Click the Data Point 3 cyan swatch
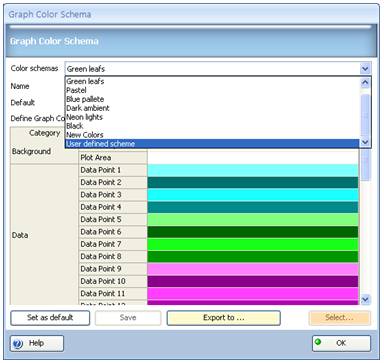 [x=253, y=195]
